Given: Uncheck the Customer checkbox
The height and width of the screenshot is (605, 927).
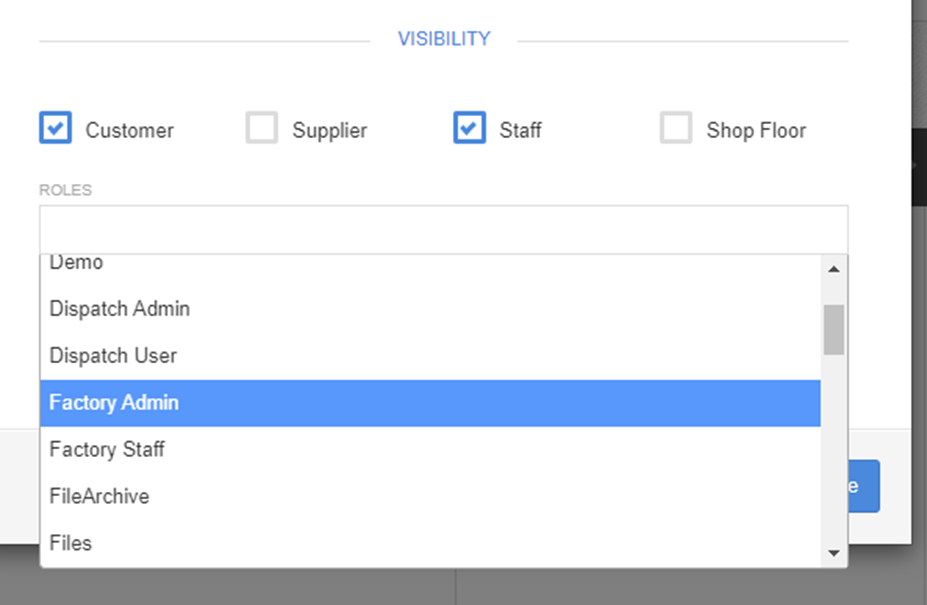Looking at the screenshot, I should (x=55, y=128).
